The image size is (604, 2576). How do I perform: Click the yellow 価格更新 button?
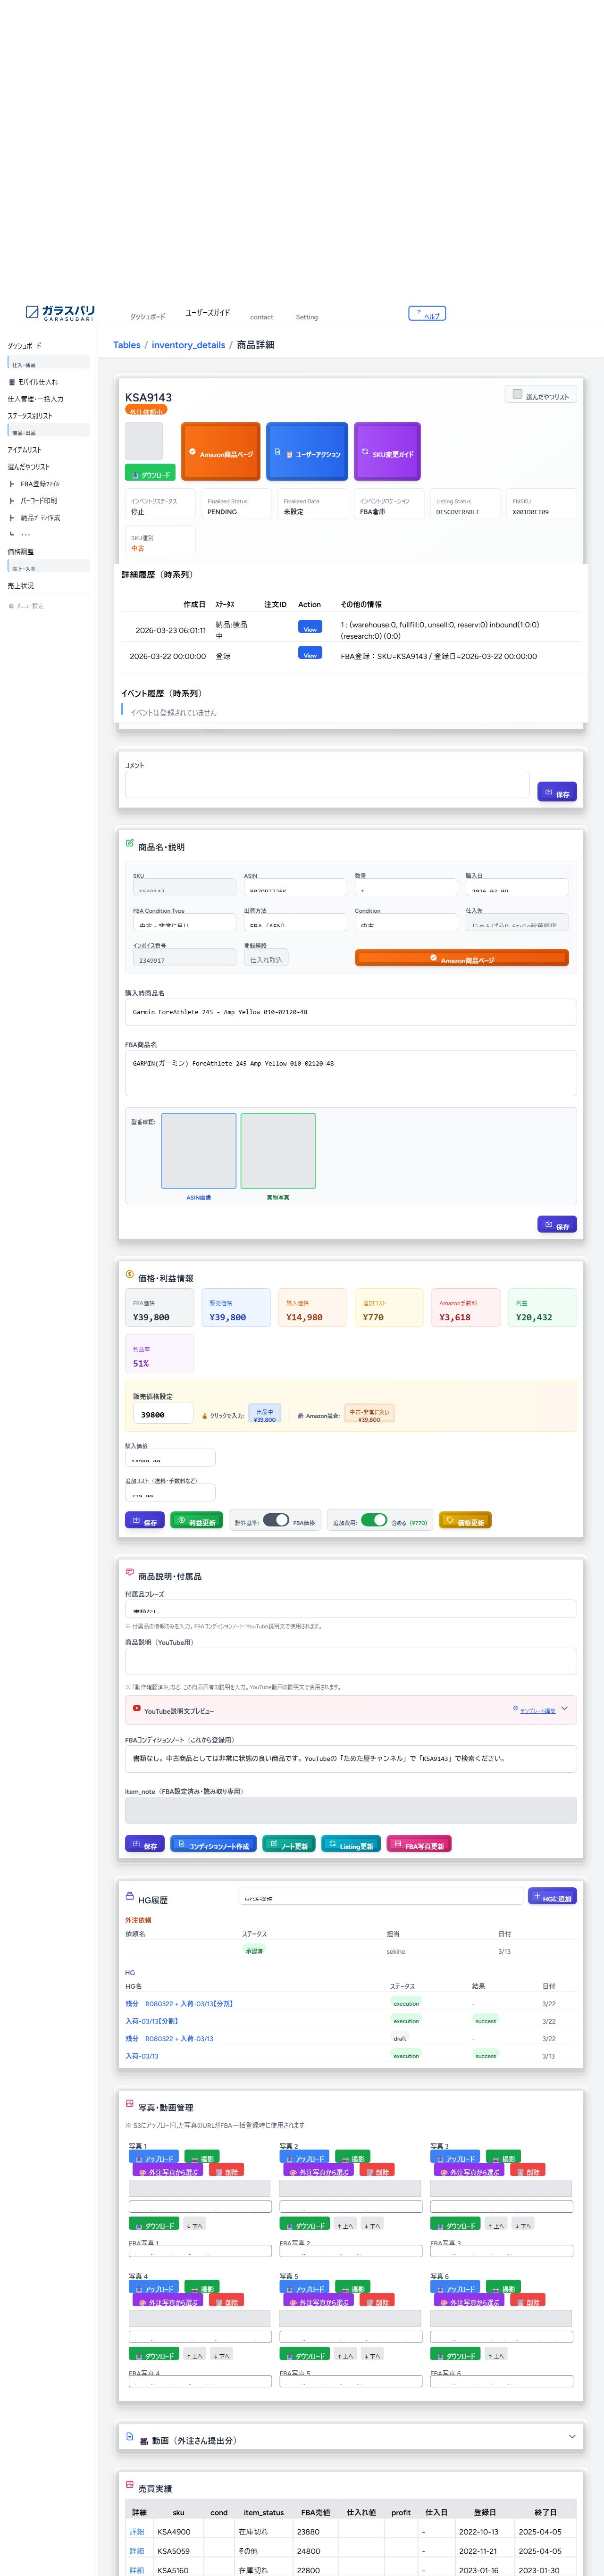pyautogui.click(x=465, y=1521)
